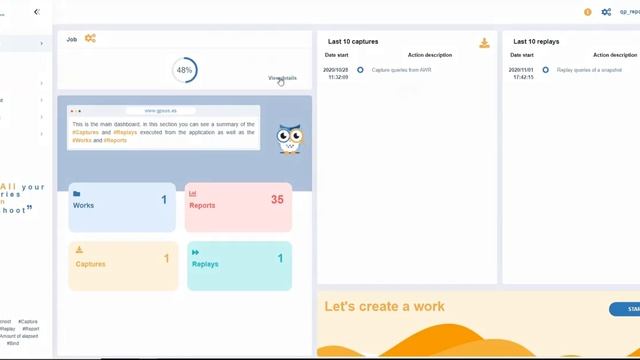Click the 'Let's create a work' heading
640x360 pixels.
[x=384, y=307]
